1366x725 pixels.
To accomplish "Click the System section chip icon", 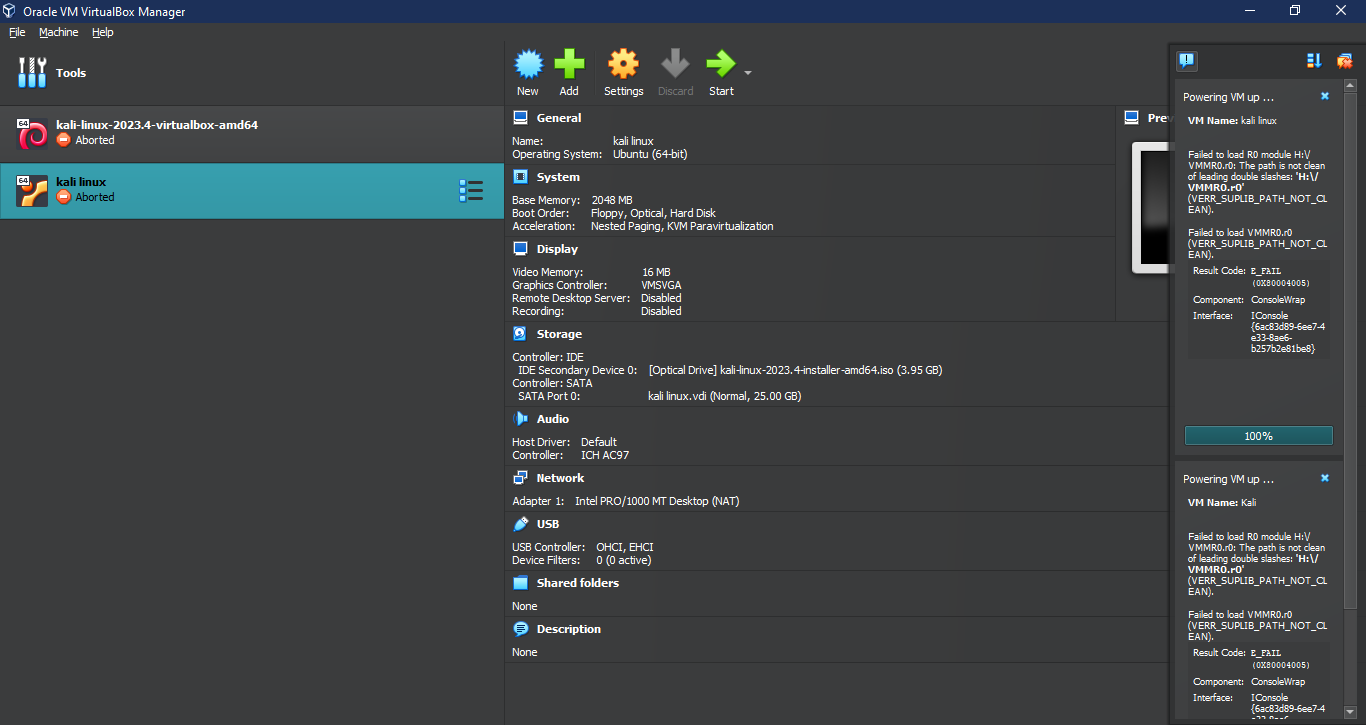I will coord(520,177).
